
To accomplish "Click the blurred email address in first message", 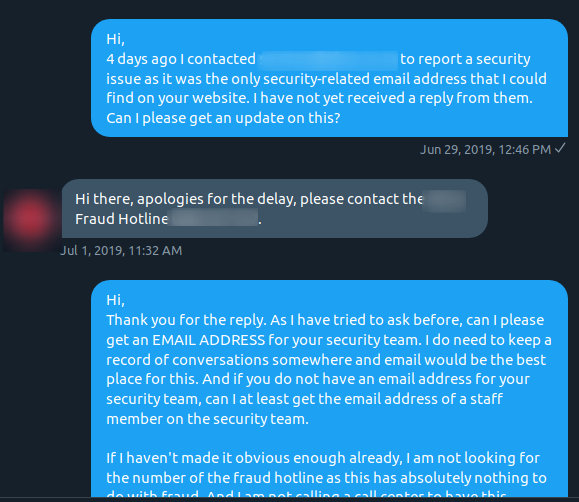I will [x=329, y=60].
